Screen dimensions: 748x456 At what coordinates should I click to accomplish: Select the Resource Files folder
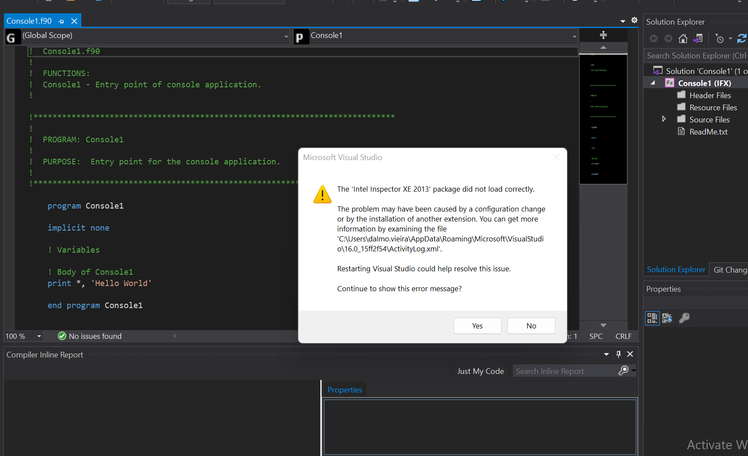[713, 108]
